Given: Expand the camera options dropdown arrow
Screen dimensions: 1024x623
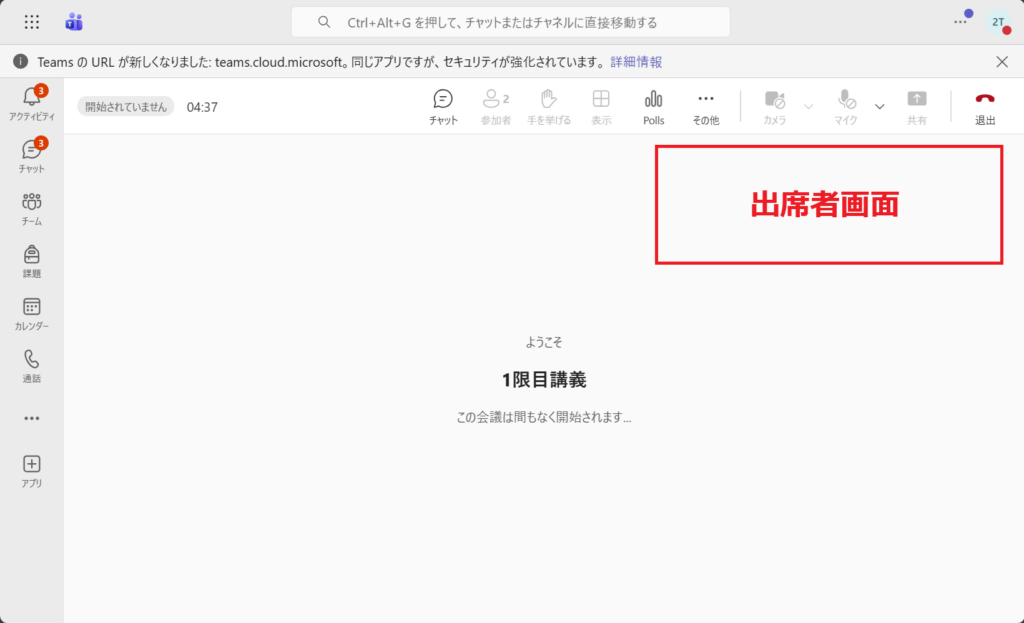Looking at the screenshot, I should [809, 106].
